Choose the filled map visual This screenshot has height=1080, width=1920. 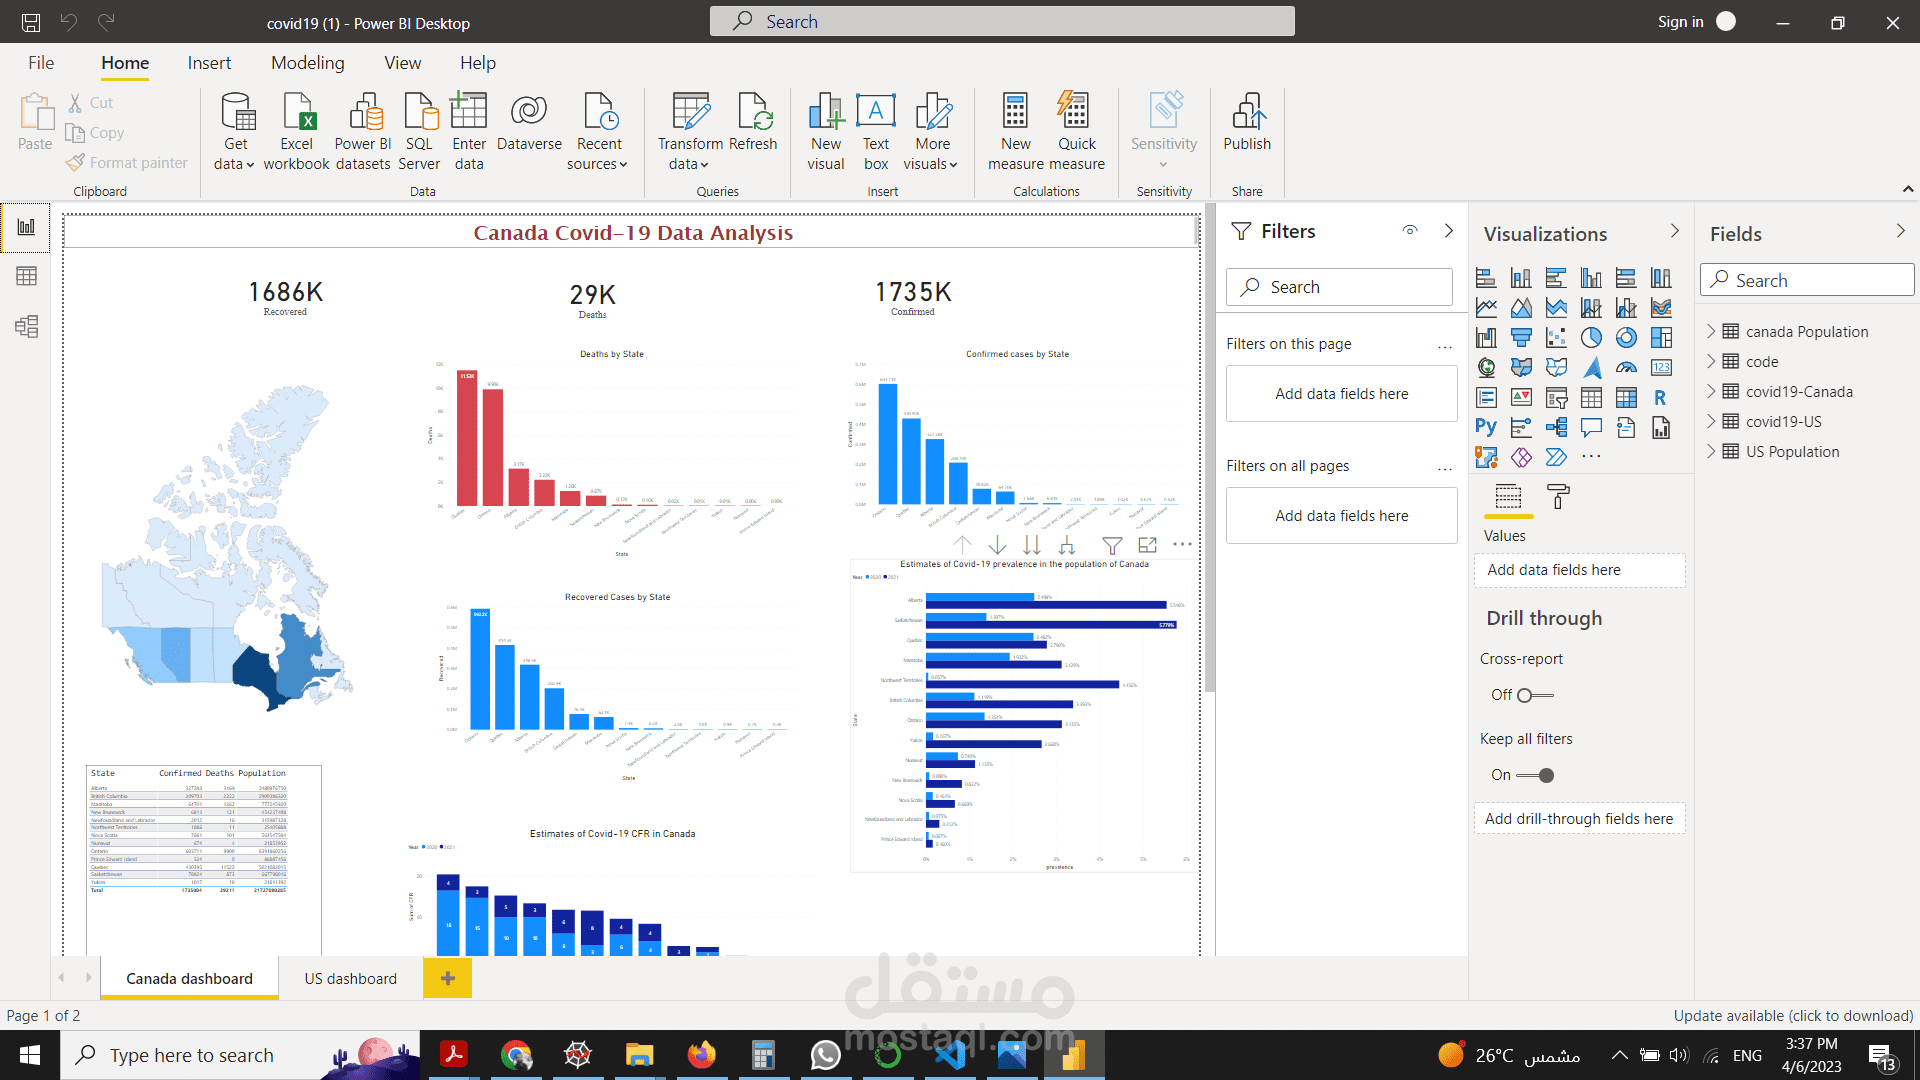pyautogui.click(x=1521, y=368)
